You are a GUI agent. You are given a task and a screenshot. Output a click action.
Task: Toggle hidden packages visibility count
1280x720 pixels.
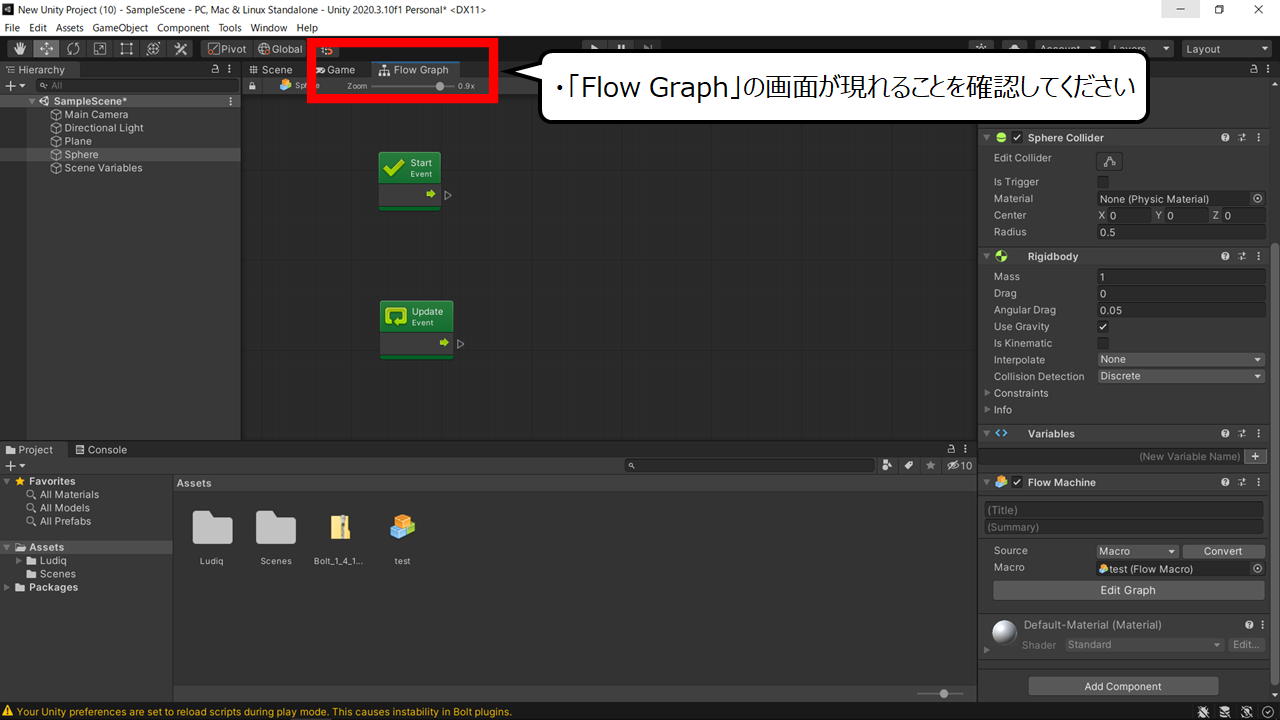click(x=959, y=465)
